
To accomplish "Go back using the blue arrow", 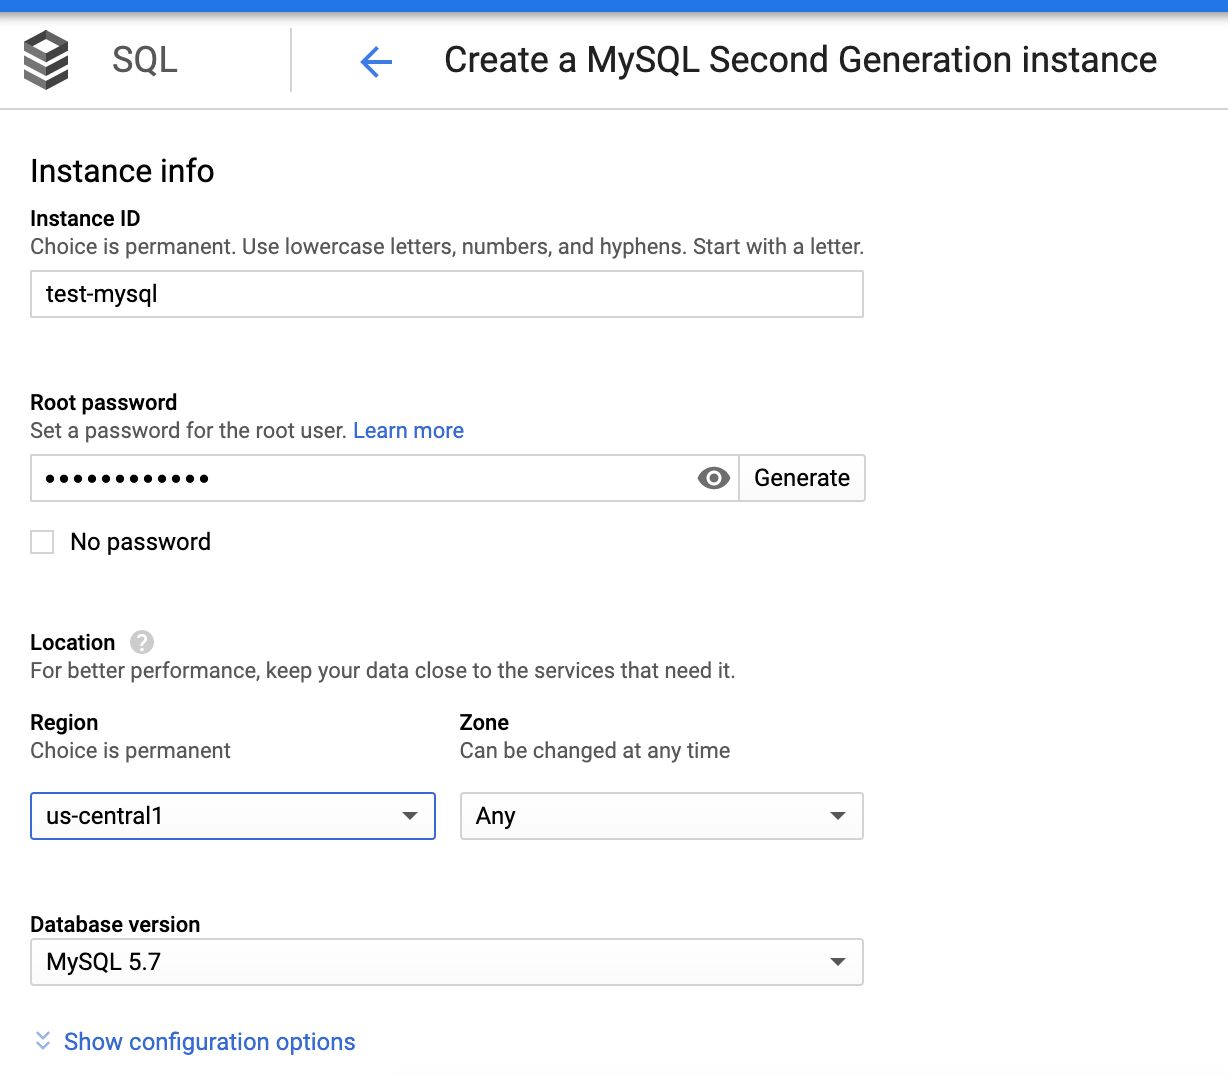I will pyautogui.click(x=376, y=62).
